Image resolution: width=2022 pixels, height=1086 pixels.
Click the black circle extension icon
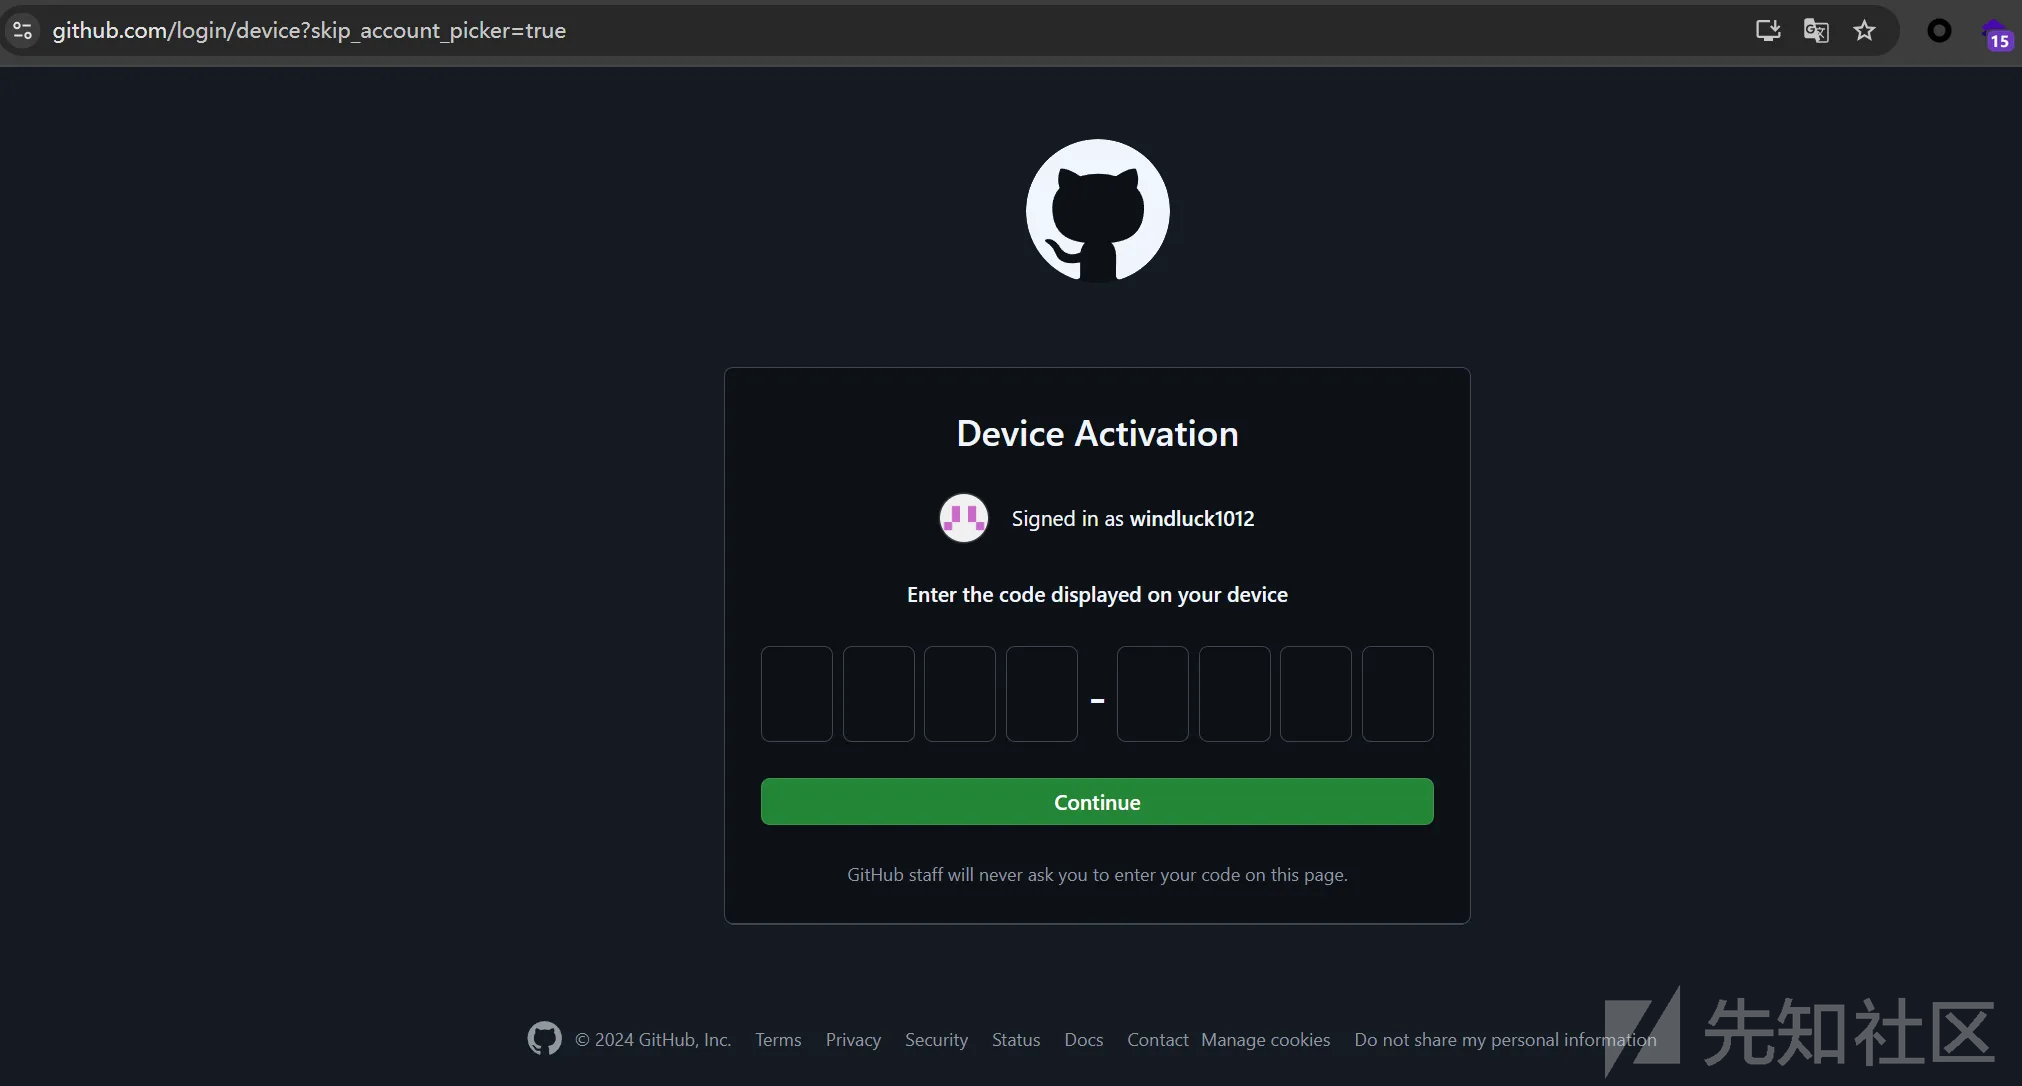1939,31
